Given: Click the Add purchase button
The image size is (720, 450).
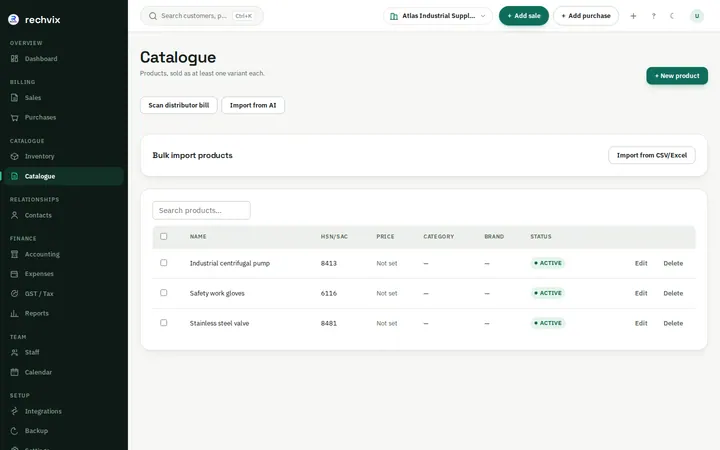Looking at the screenshot, I should (586, 16).
